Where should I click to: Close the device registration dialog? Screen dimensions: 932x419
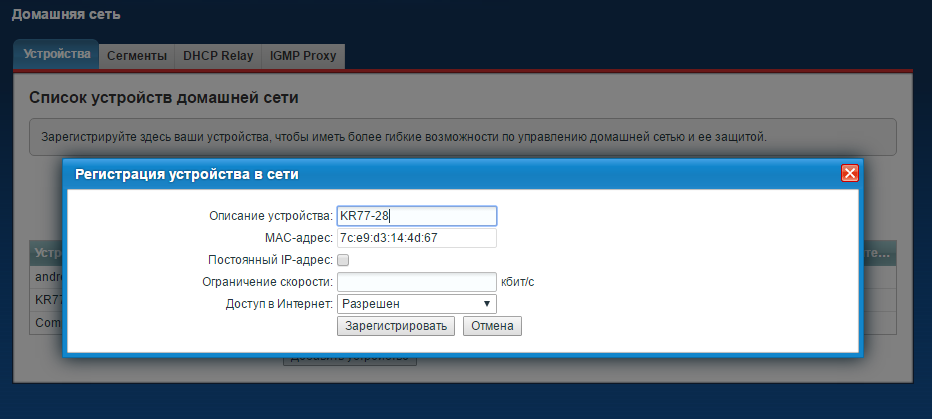tap(850, 173)
